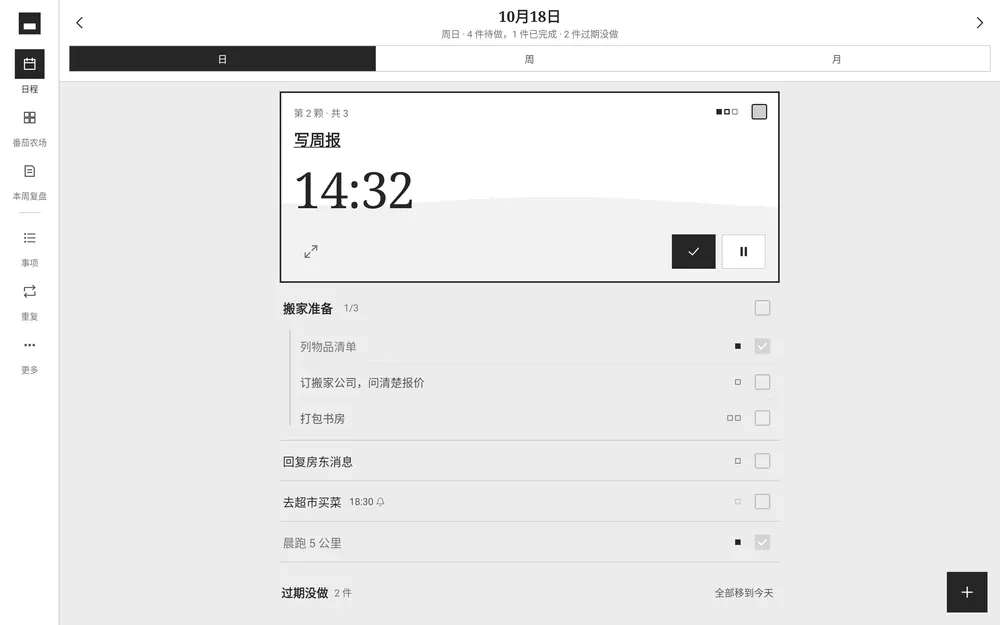Select the 去超市买菜 task
The width and height of the screenshot is (1000, 625).
tap(312, 503)
